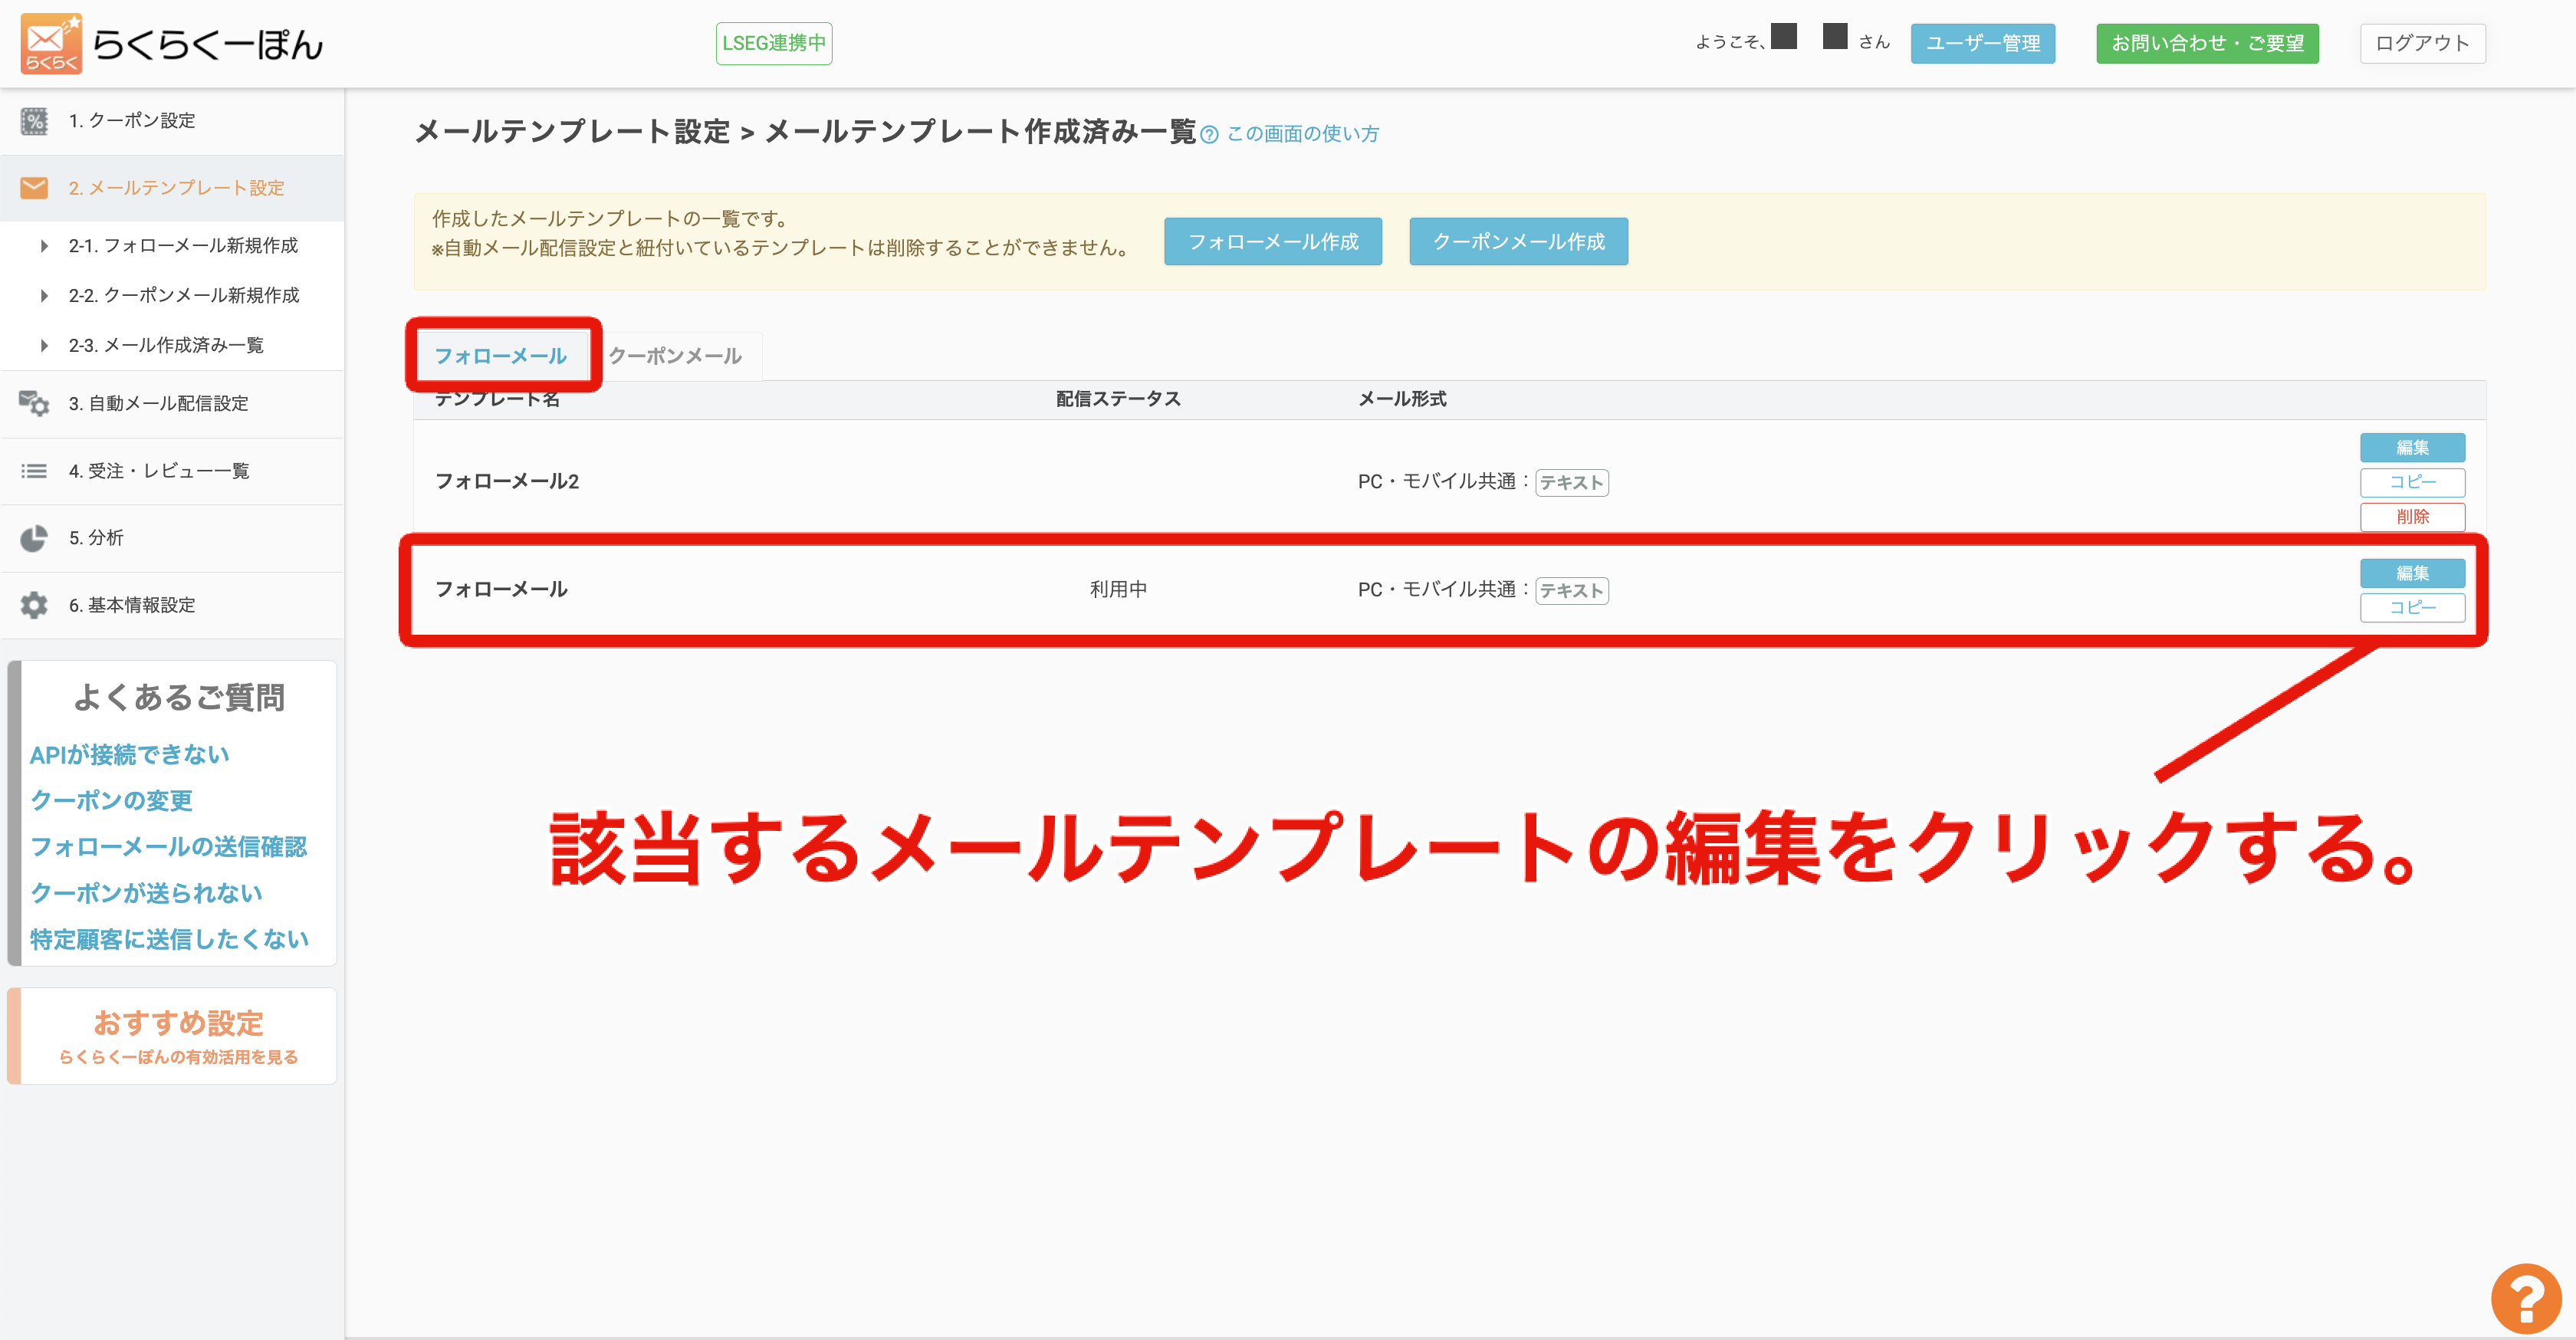Click the おすすめ設定 banner
This screenshot has height=1340, width=2576.
[172, 1036]
